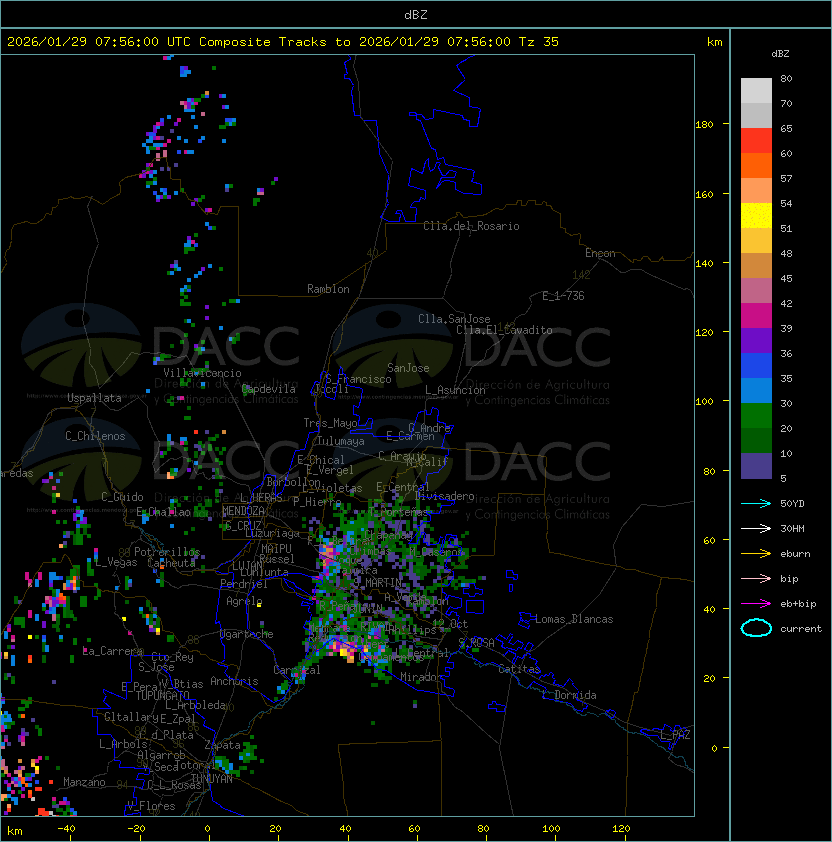
Task: Pick the magenta 39-42 dBZ swatch
Action: pyautogui.click(x=756, y=316)
